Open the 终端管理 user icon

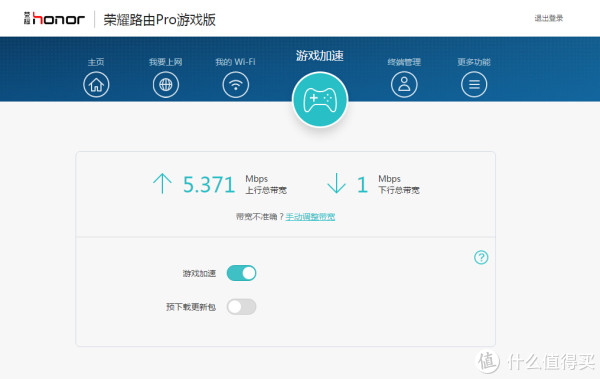click(404, 84)
